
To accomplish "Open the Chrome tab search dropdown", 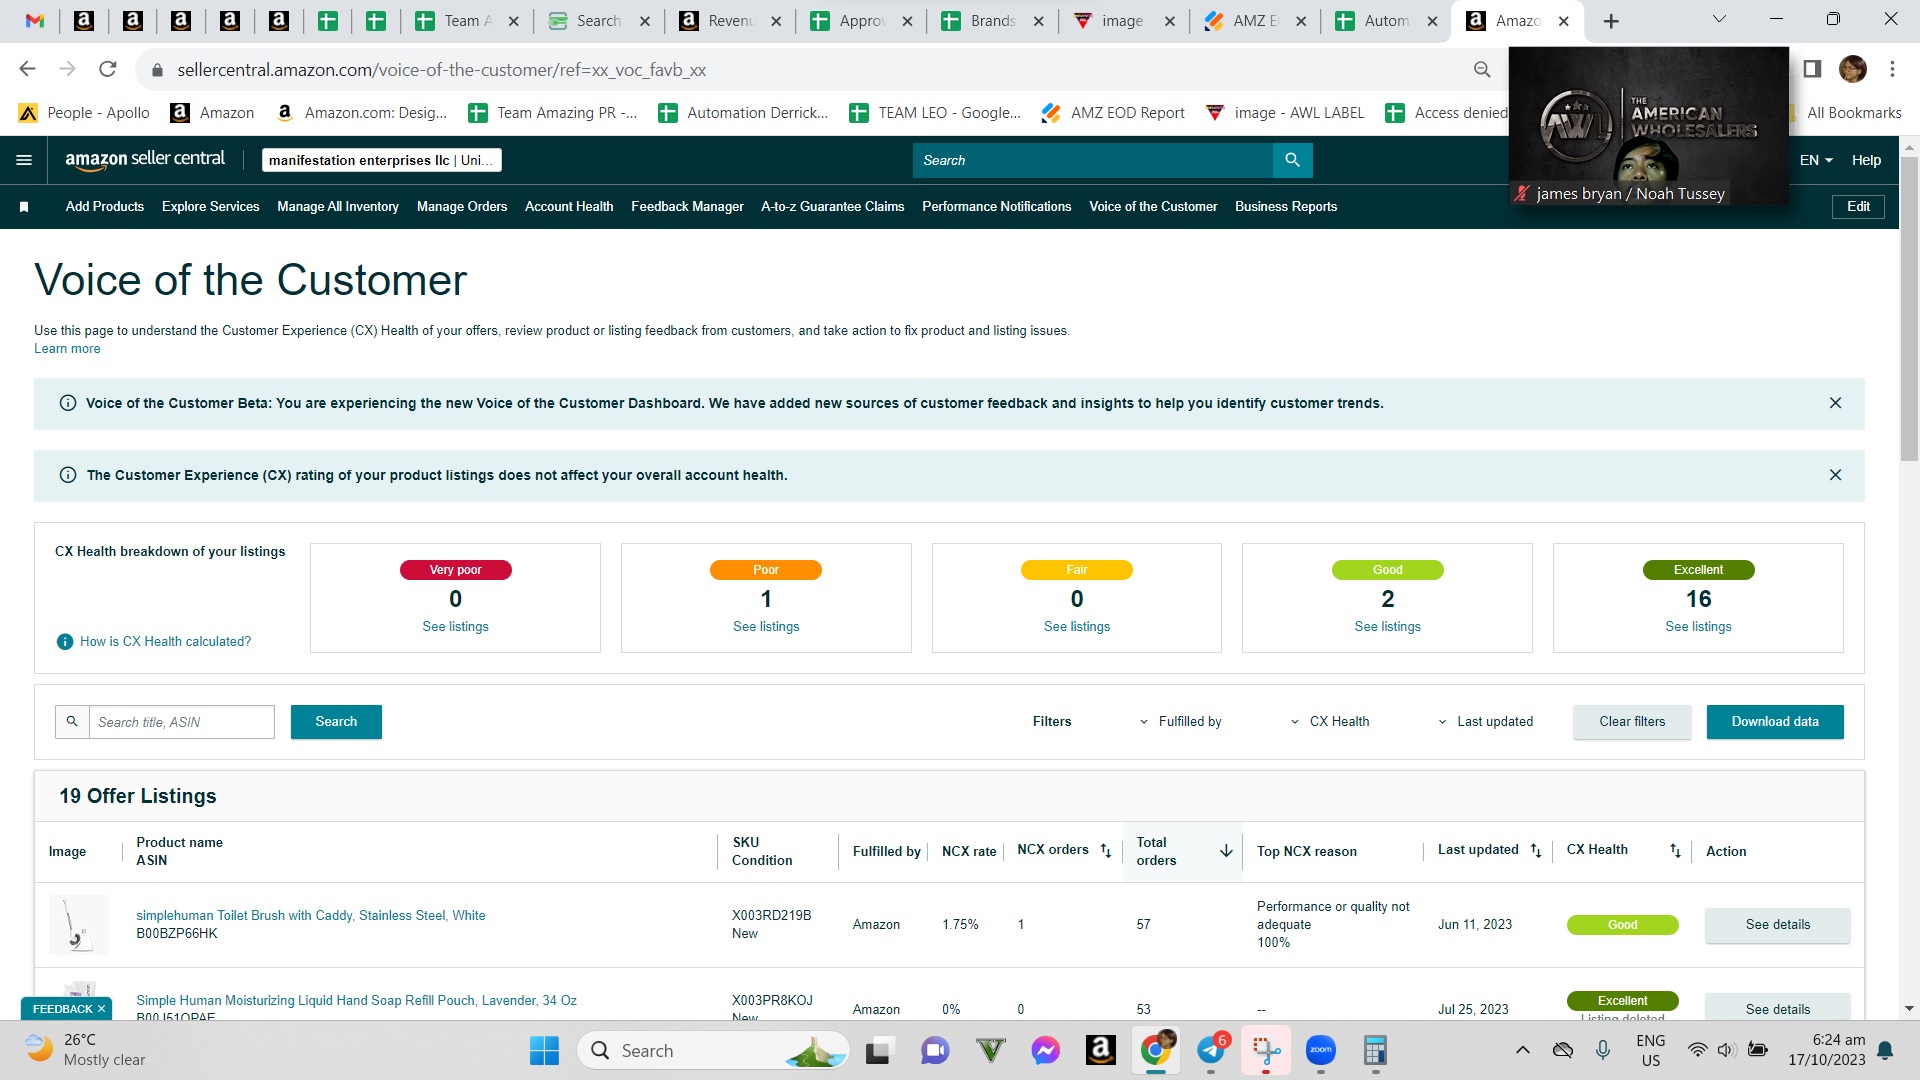I will [x=1719, y=20].
